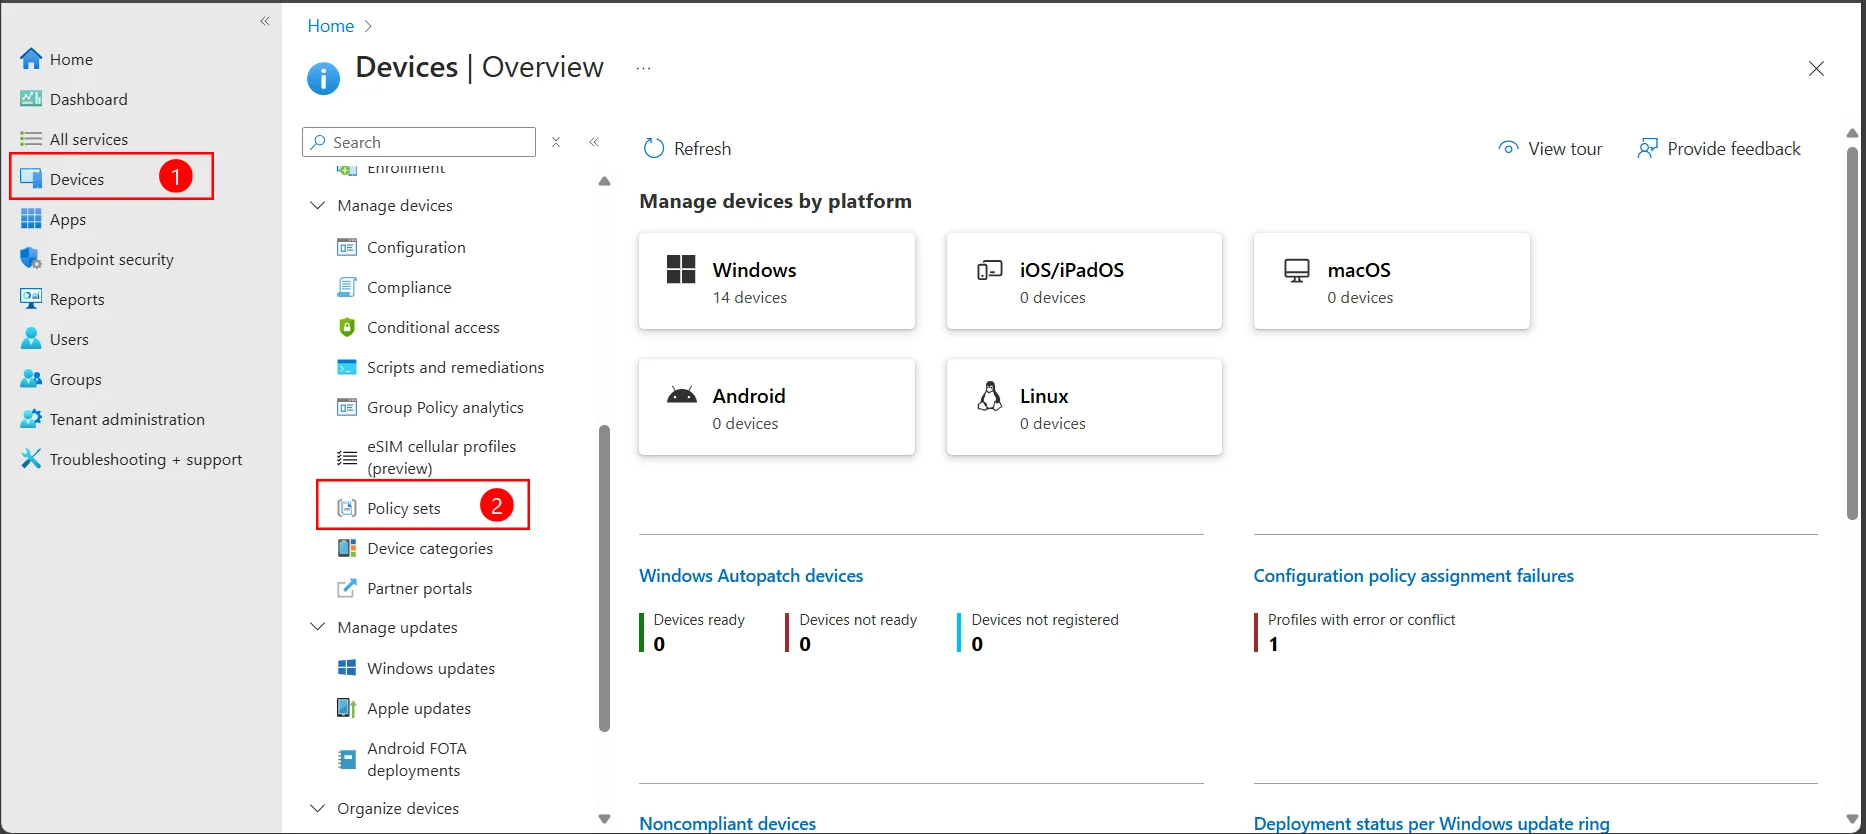Click submenu scroll down arrow

(x=604, y=819)
